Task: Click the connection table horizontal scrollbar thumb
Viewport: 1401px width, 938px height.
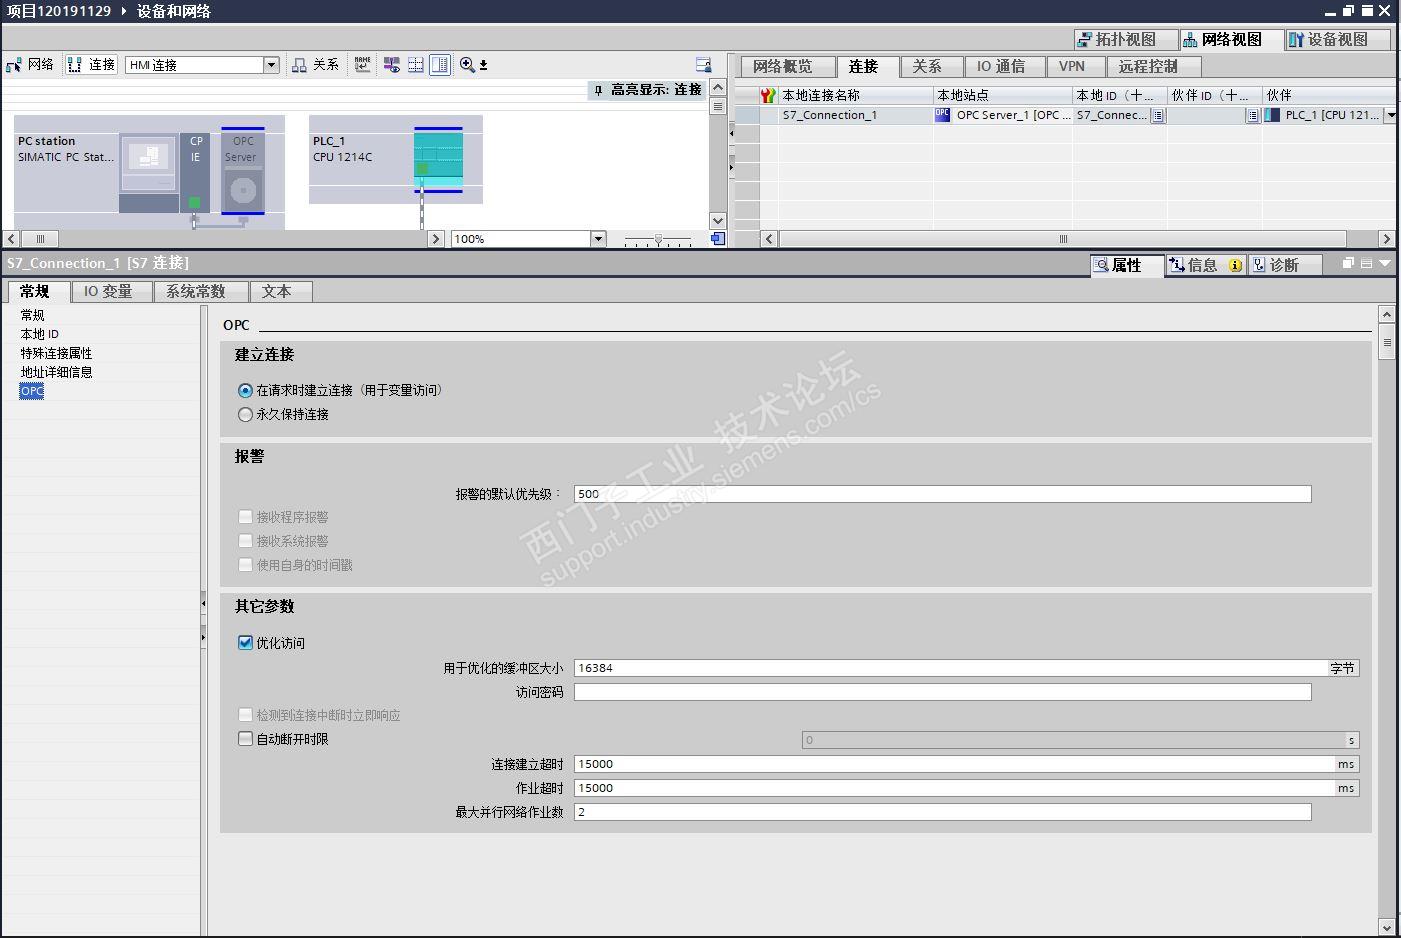Action: point(1063,239)
